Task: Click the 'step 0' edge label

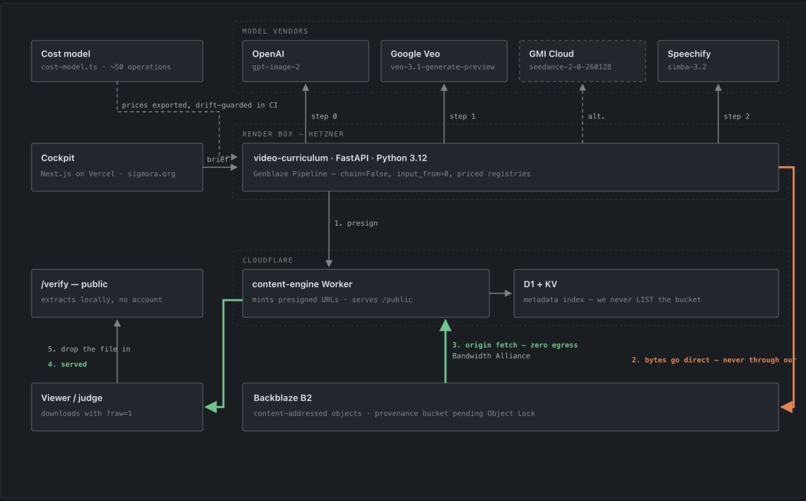Action: [324, 116]
